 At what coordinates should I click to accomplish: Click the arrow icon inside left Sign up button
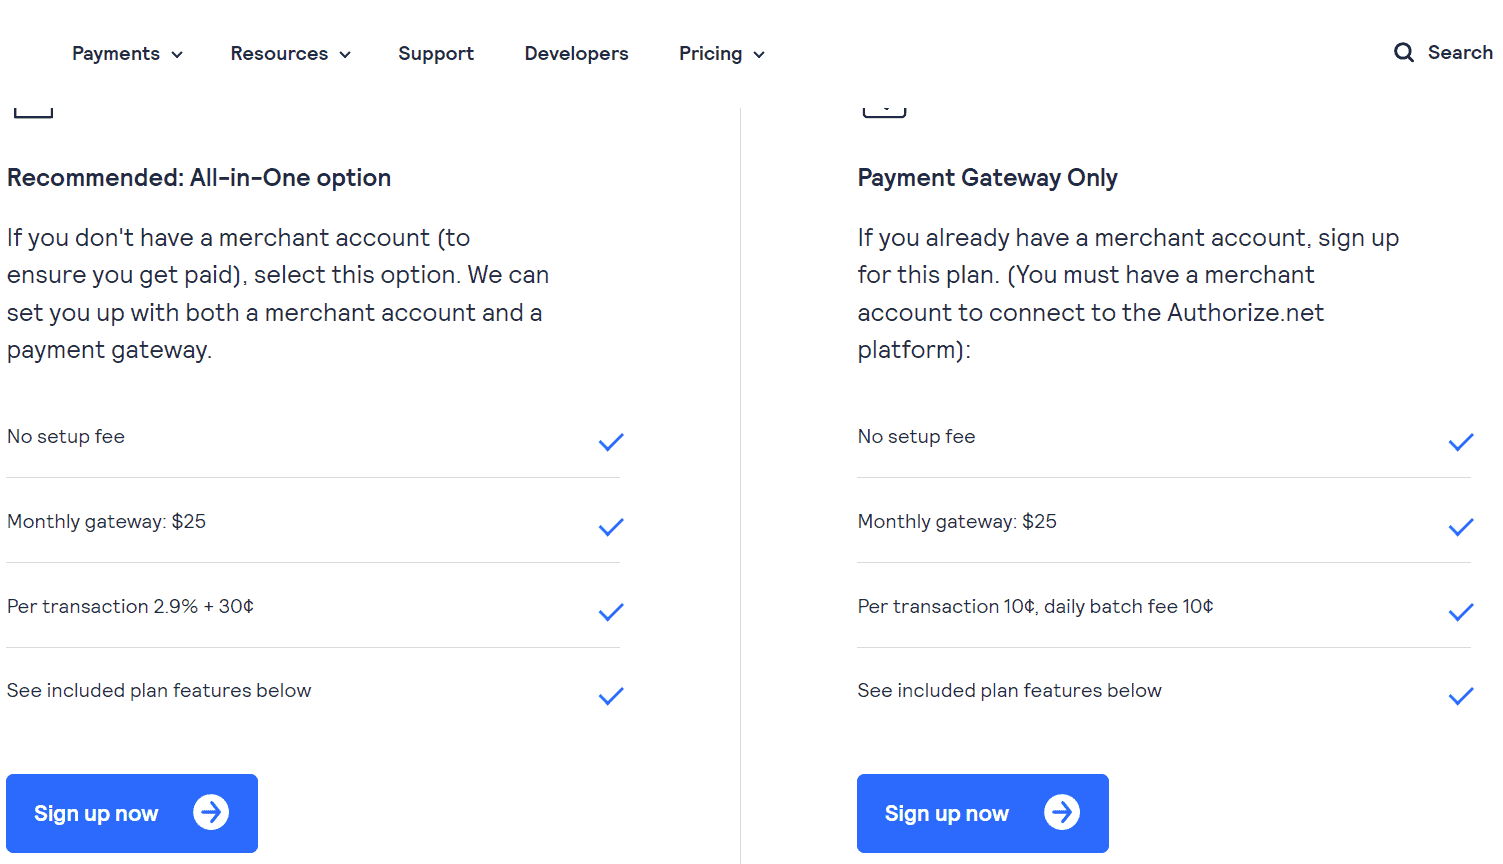click(211, 813)
